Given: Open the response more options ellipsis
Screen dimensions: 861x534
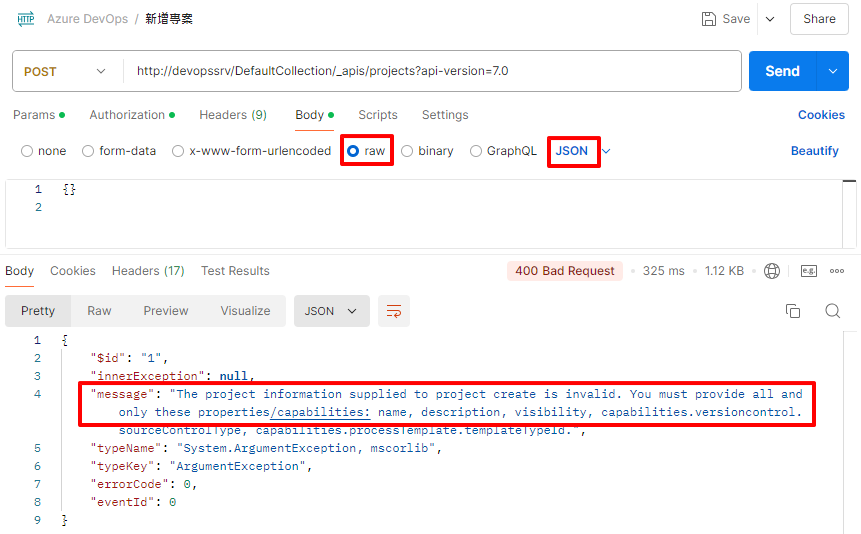Looking at the screenshot, I should coord(837,271).
